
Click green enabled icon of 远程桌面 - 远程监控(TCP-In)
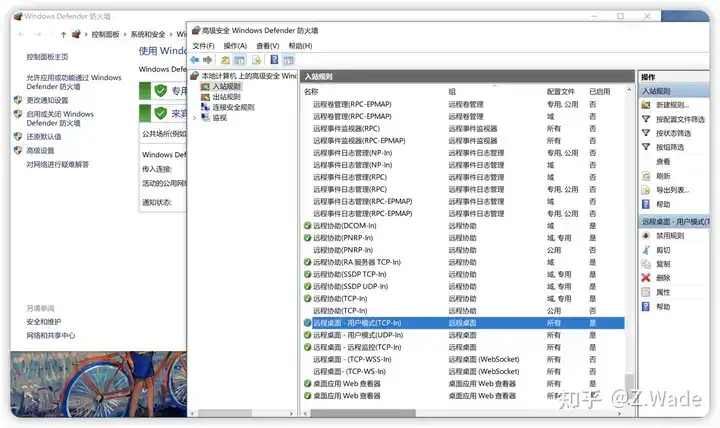308,347
